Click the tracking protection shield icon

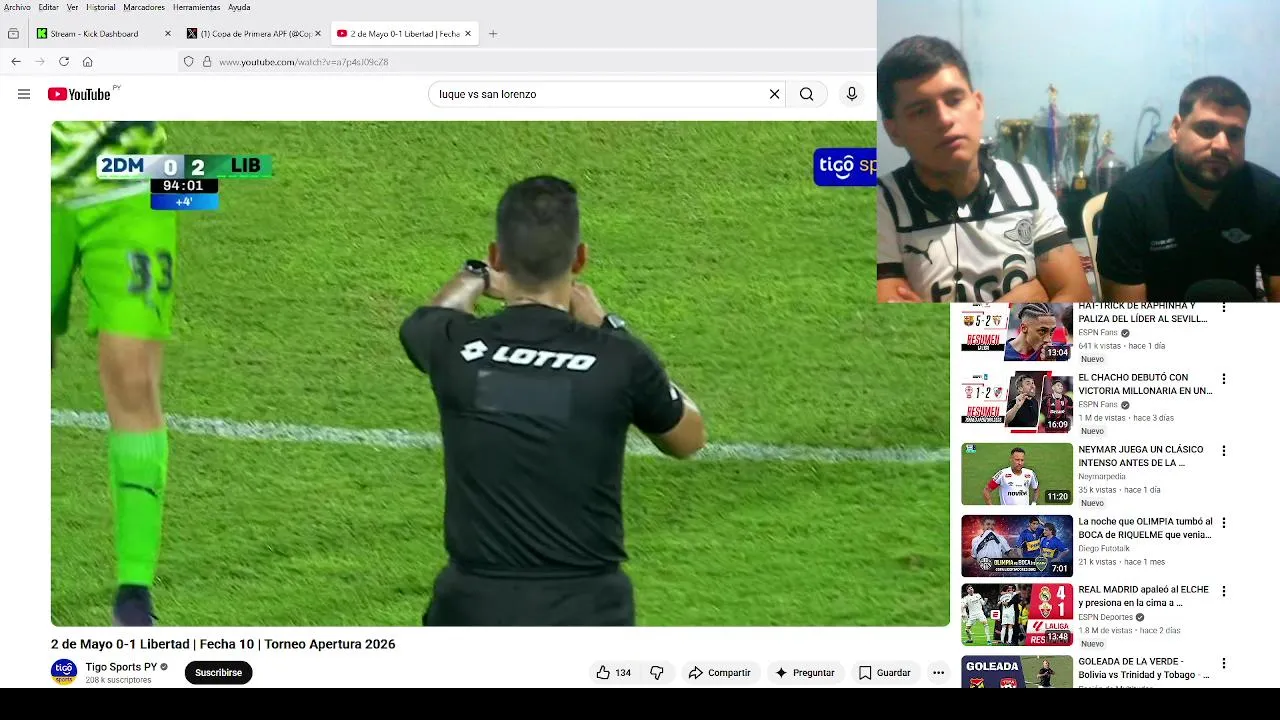click(x=188, y=62)
